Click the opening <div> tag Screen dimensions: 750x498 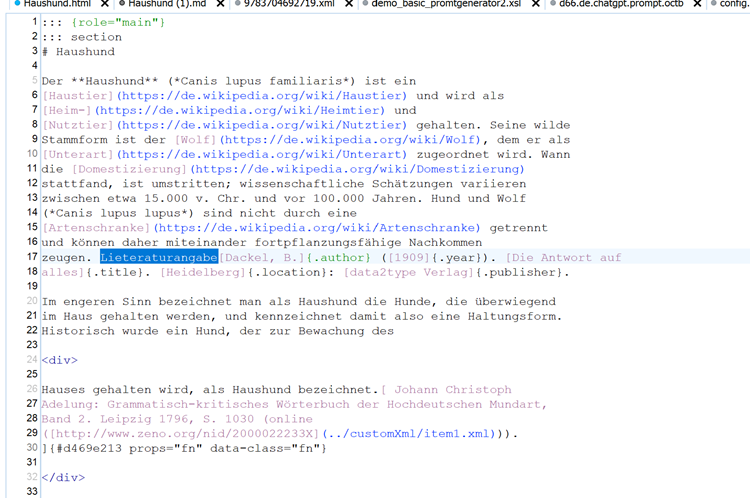60,360
